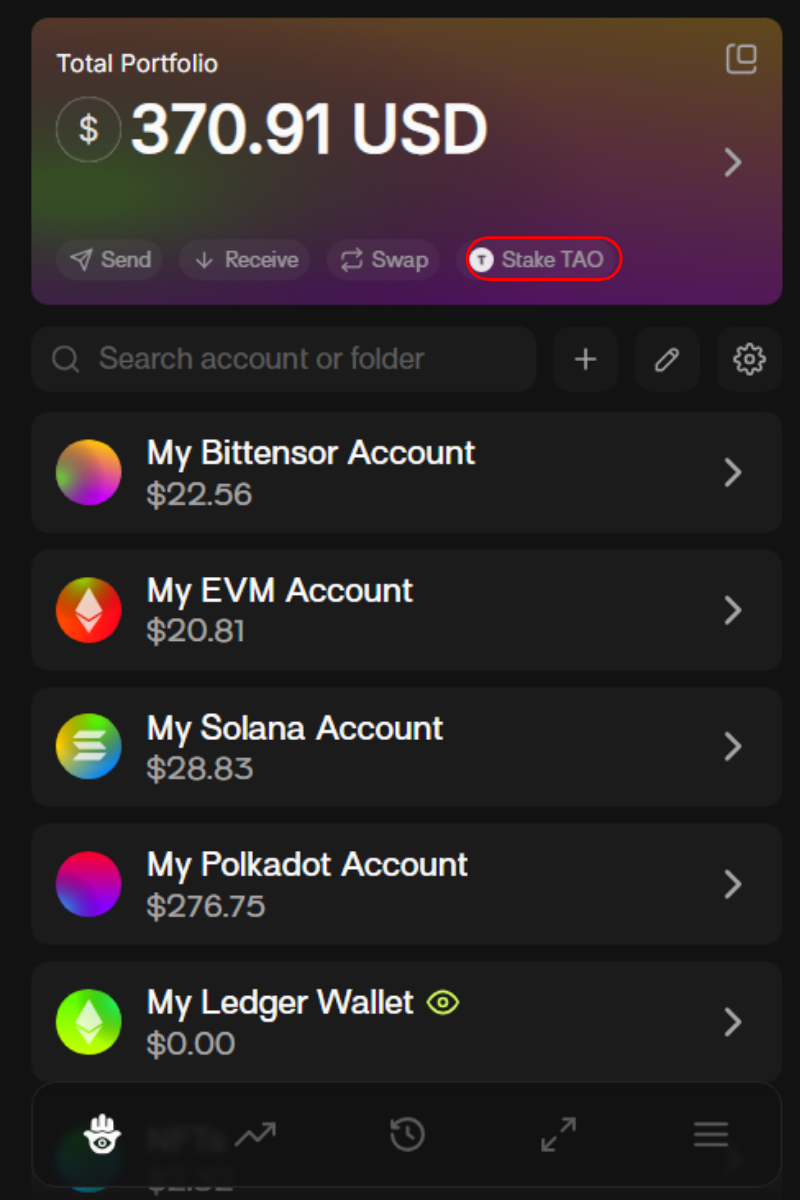Expand My Bittensor Account chevron
The width and height of the screenshot is (800, 1200).
(x=733, y=473)
